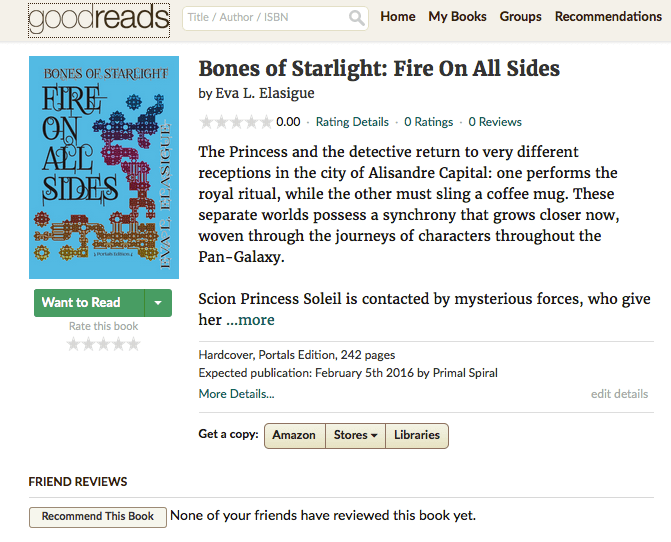Go to My Books
Viewport: 671px width, 542px height.
click(457, 17)
